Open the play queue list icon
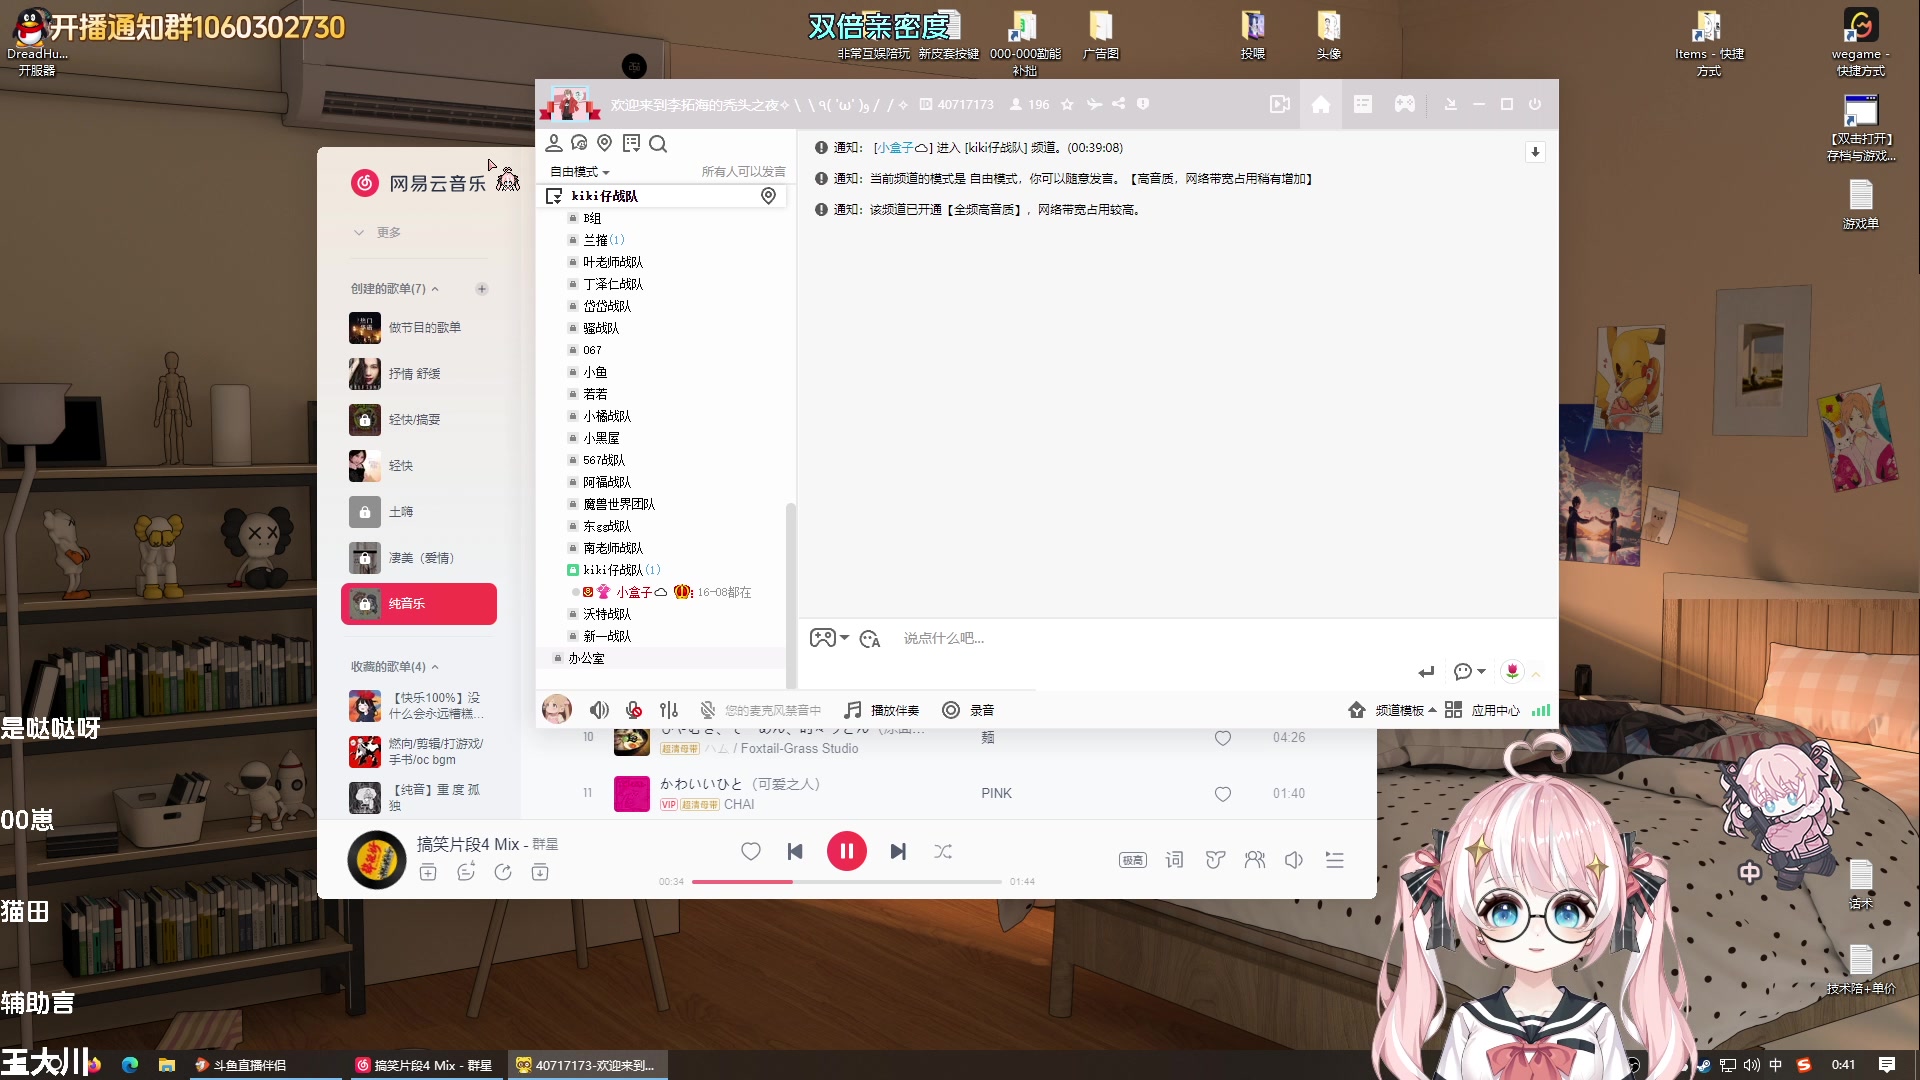 coord(1334,860)
